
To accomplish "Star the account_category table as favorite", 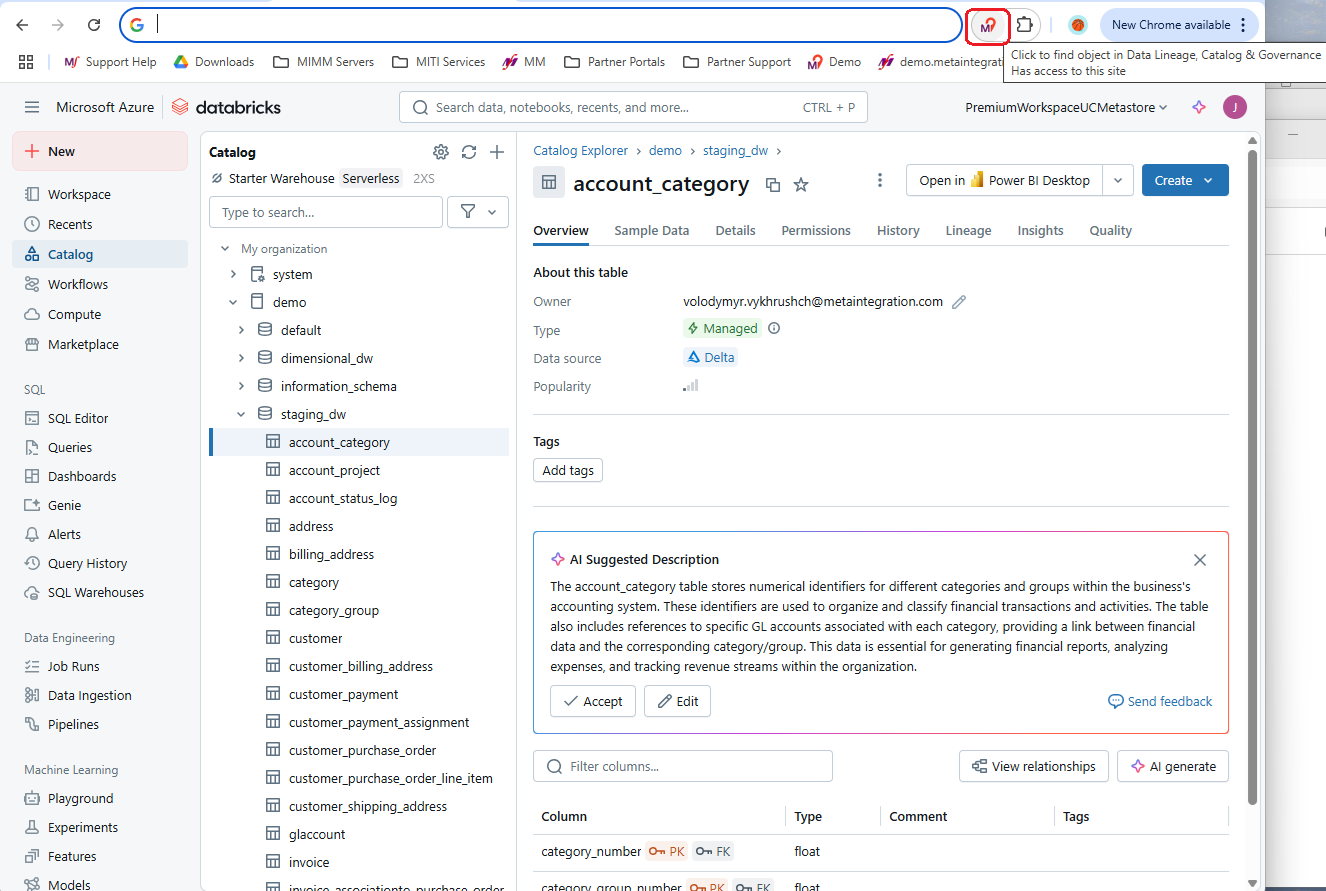I will (x=800, y=184).
